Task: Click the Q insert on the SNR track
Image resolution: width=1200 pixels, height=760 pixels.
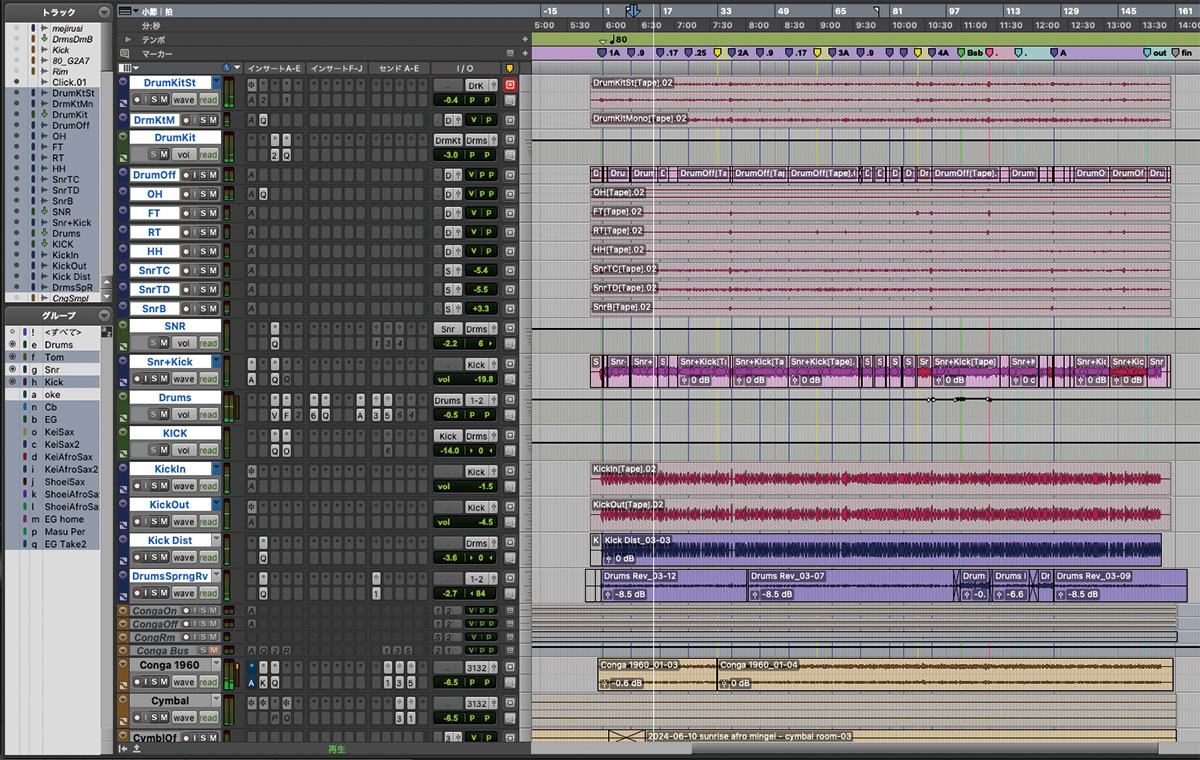Action: (x=275, y=343)
